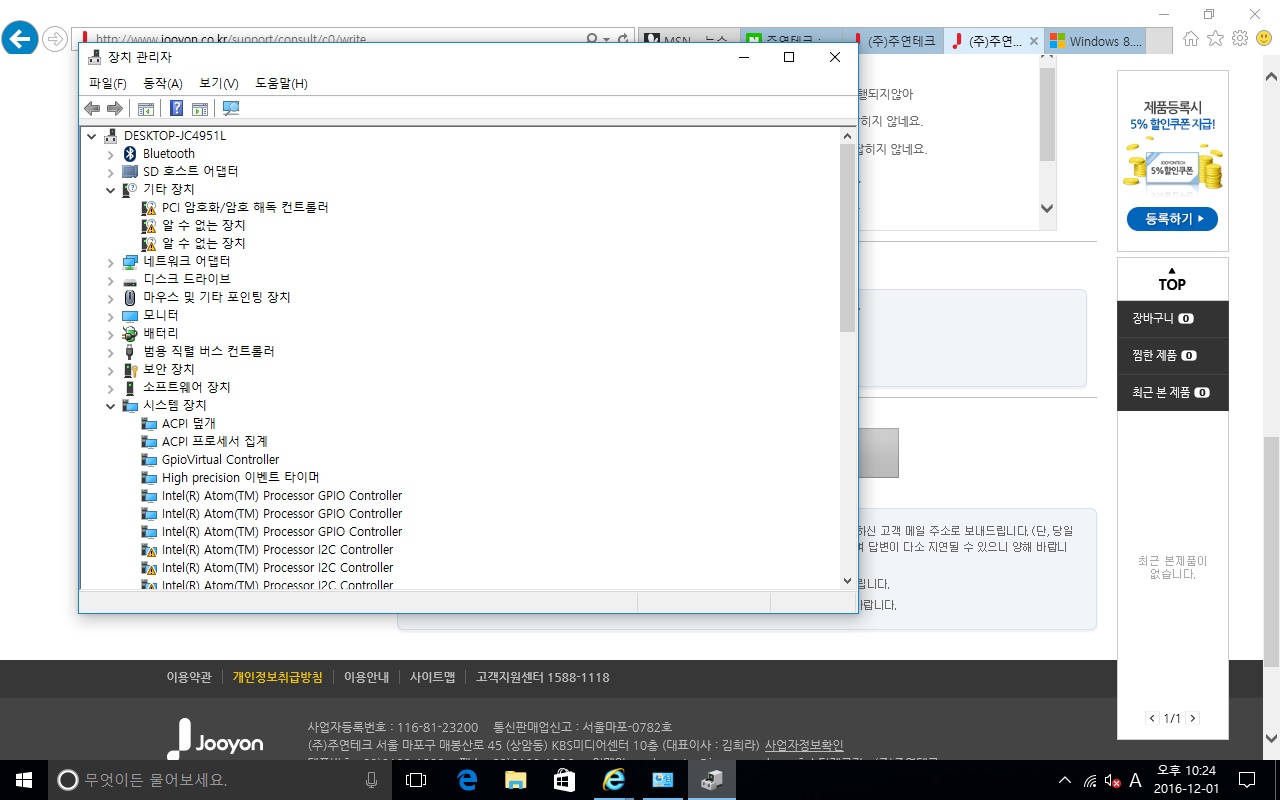Refresh the page from the address bar
Viewport: 1280px width, 800px height.
coord(625,39)
